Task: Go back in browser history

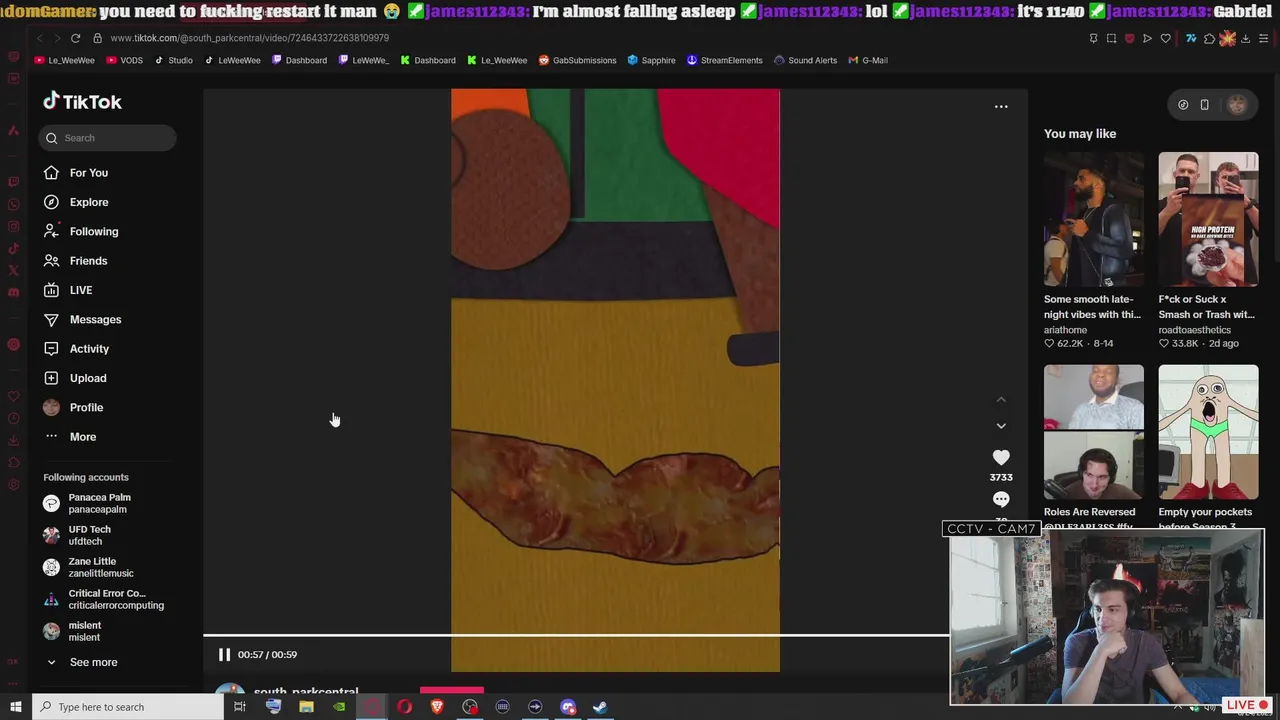Action: 40,38
